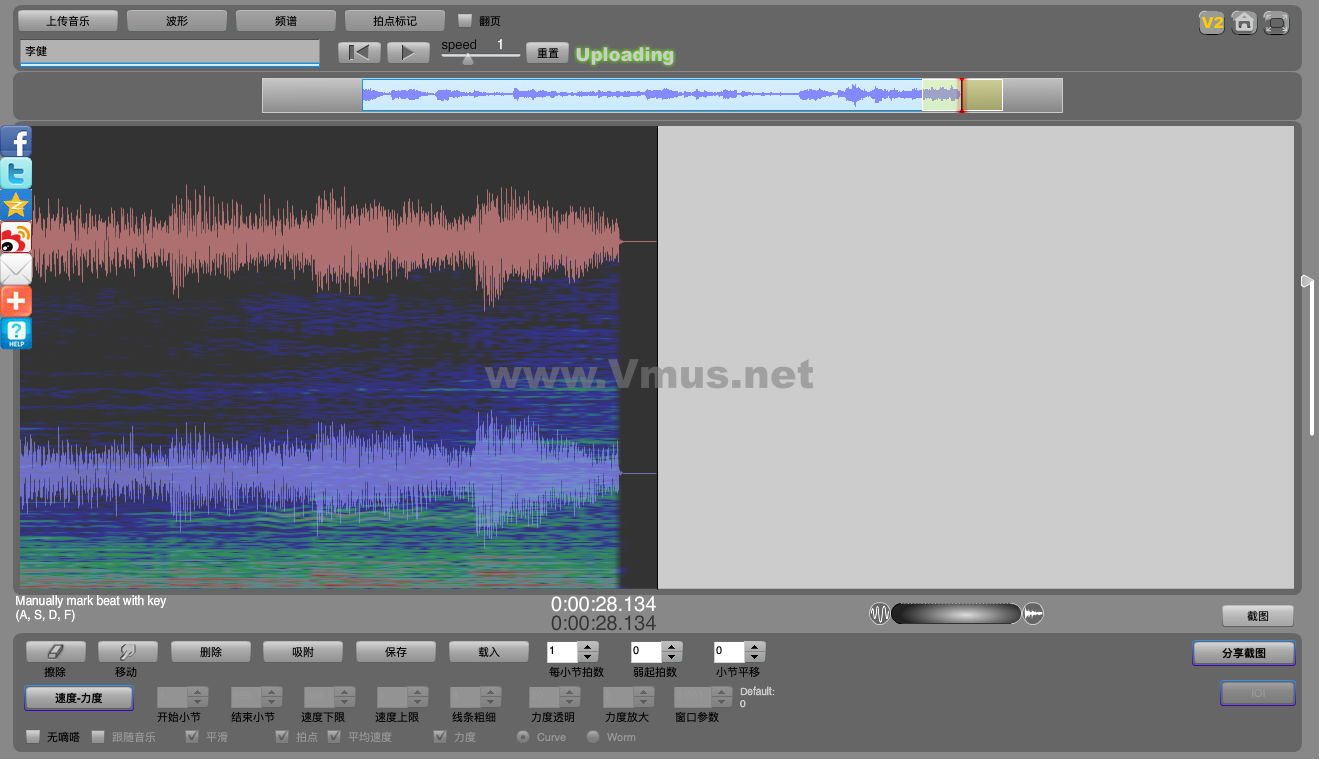Share via the Twitter sidebar icon
1319x759 pixels.
point(16,173)
